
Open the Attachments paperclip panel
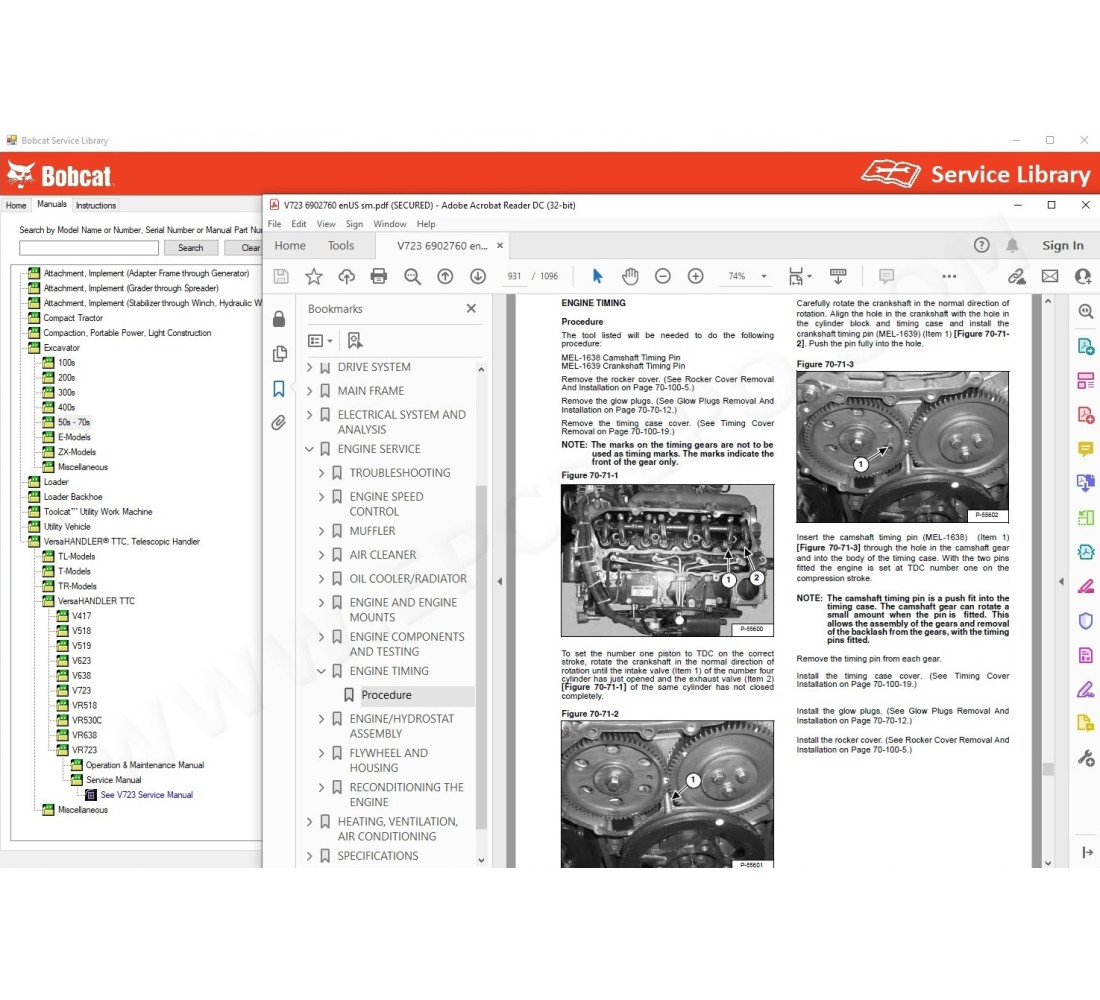click(279, 422)
